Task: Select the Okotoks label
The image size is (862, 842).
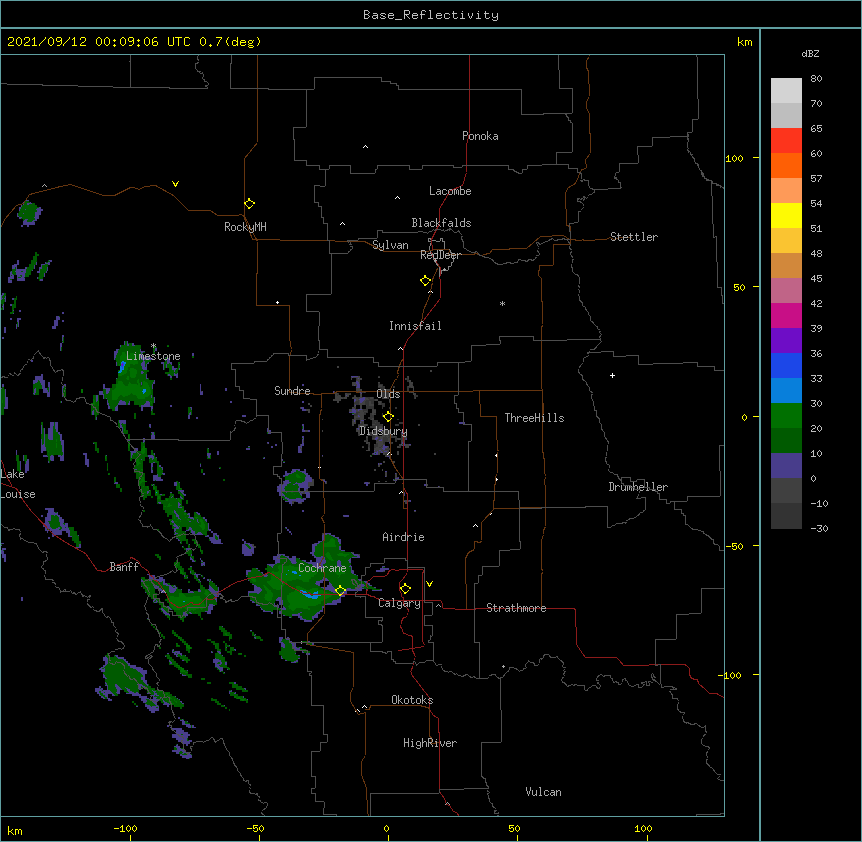Action: coord(412,700)
